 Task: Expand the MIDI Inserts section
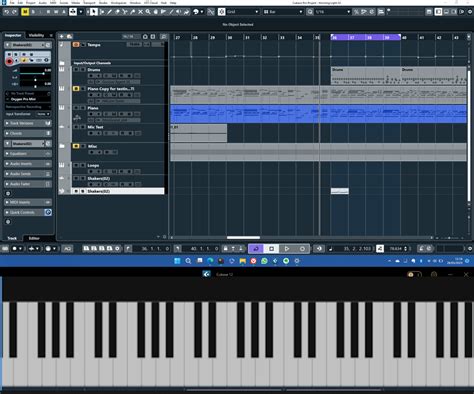[28, 202]
